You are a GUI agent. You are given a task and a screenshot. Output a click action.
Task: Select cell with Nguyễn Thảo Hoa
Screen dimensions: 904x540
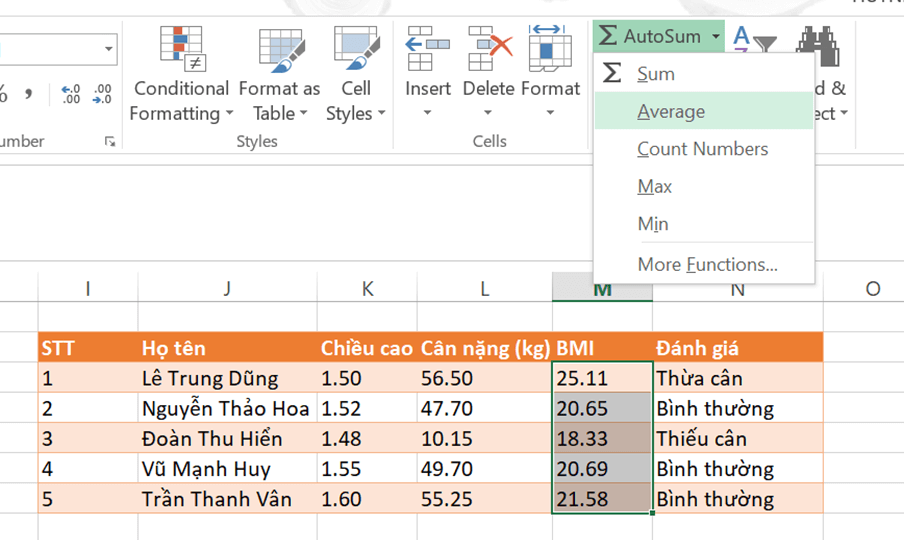pos(227,408)
